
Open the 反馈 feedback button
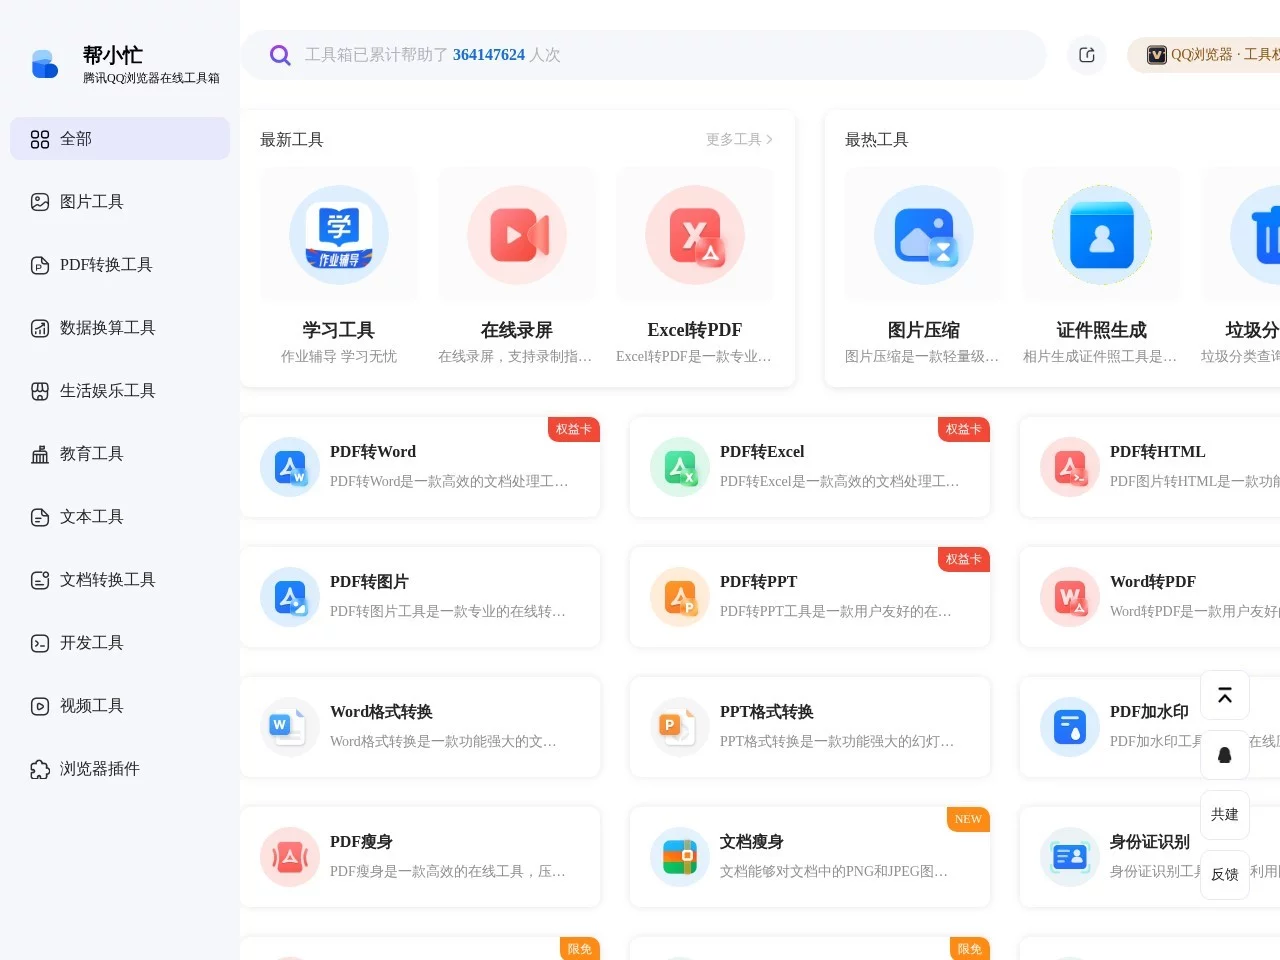tap(1224, 874)
